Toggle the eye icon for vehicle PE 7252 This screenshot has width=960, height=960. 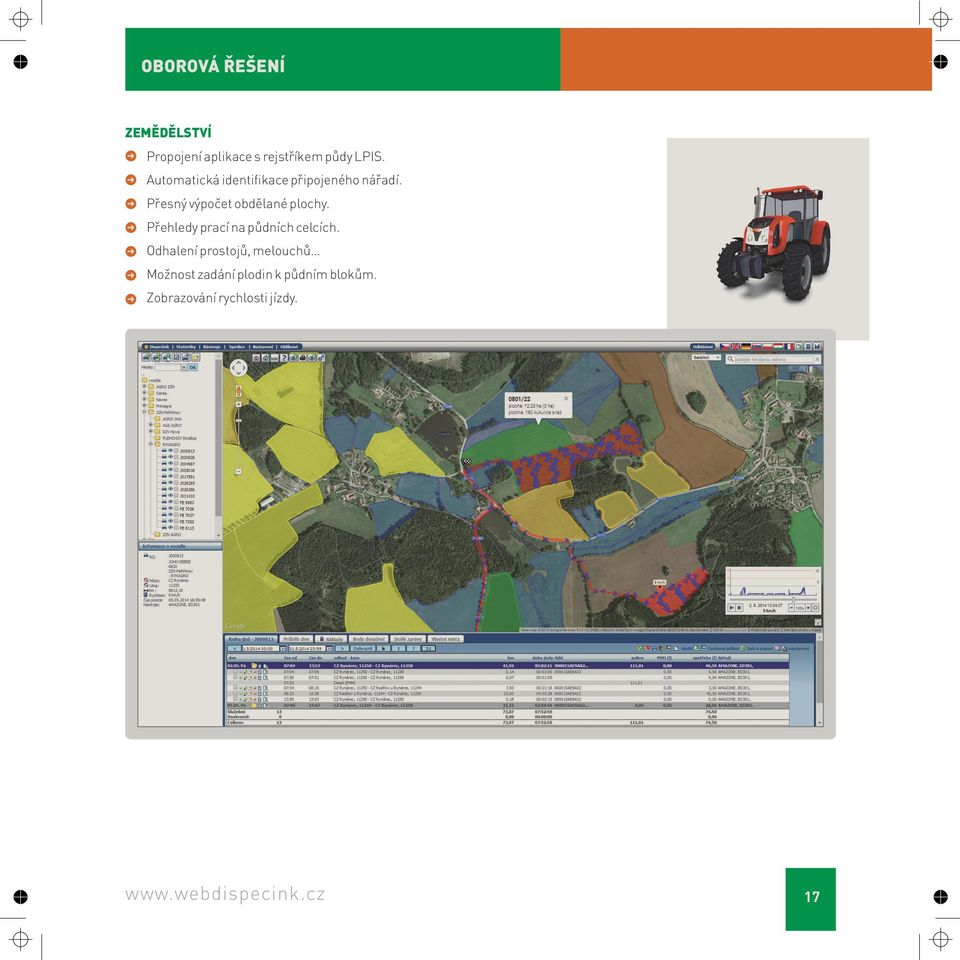pos(170,521)
